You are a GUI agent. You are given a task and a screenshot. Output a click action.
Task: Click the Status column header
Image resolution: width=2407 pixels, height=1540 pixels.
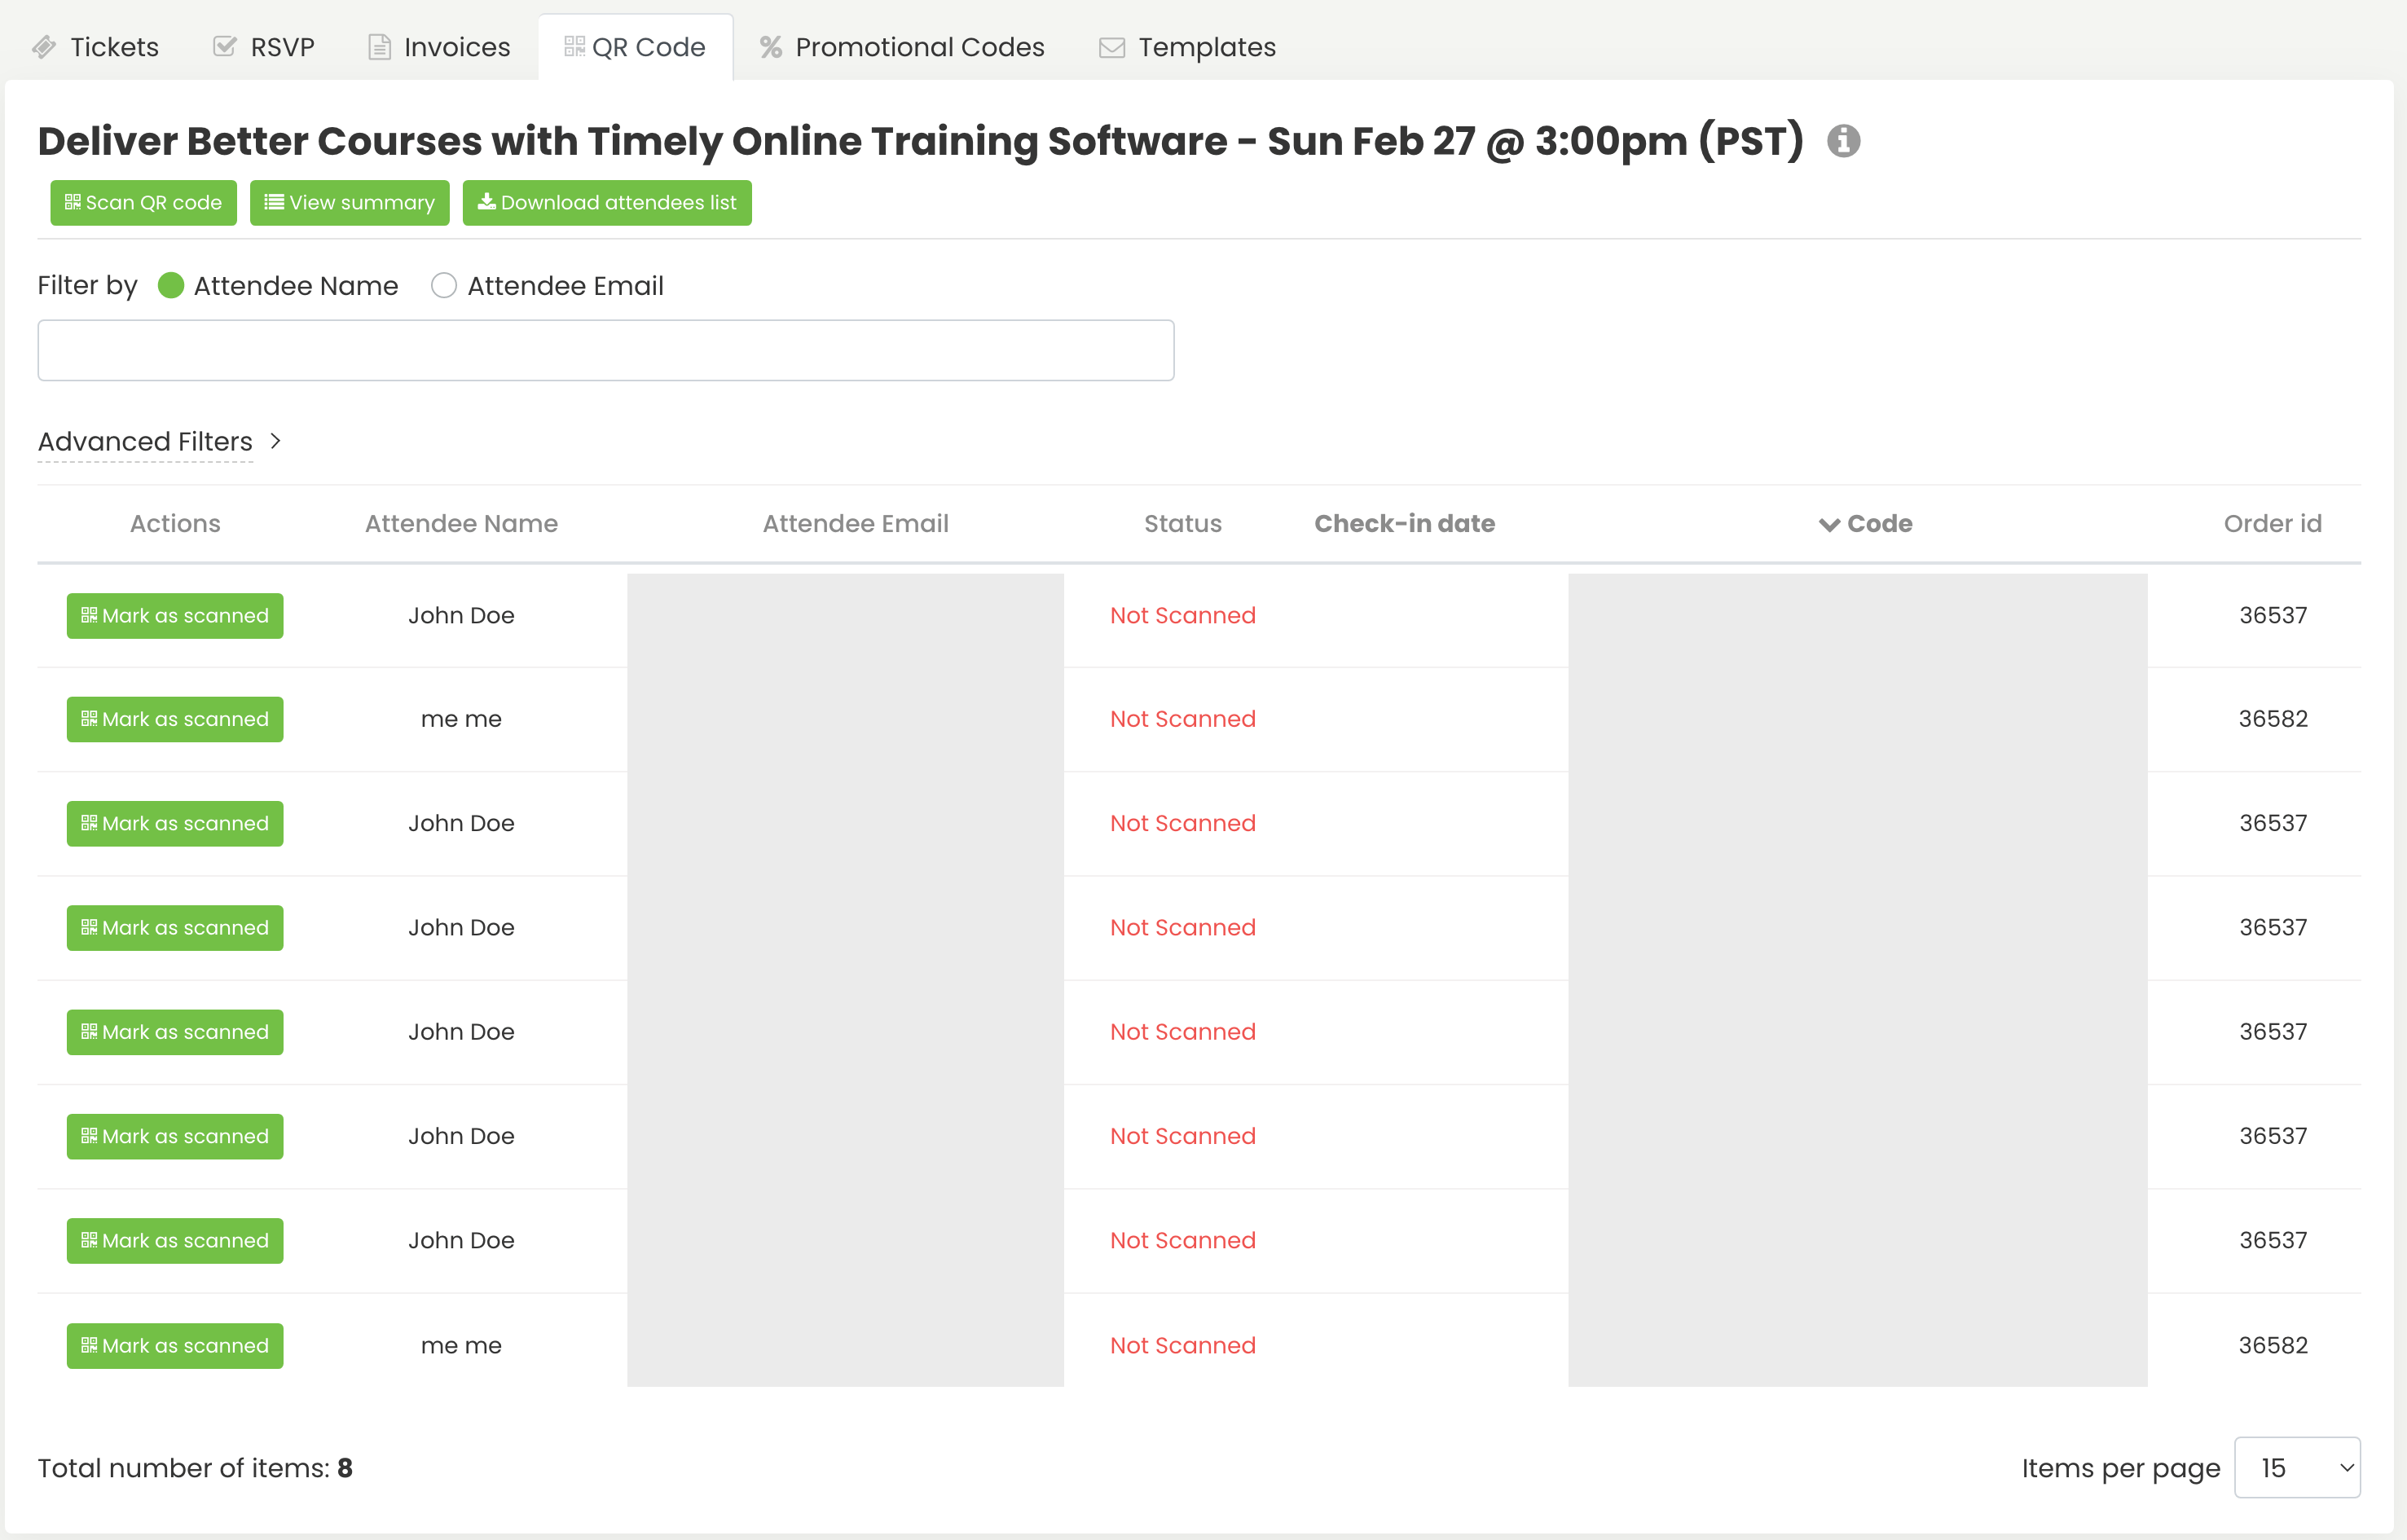coord(1182,524)
